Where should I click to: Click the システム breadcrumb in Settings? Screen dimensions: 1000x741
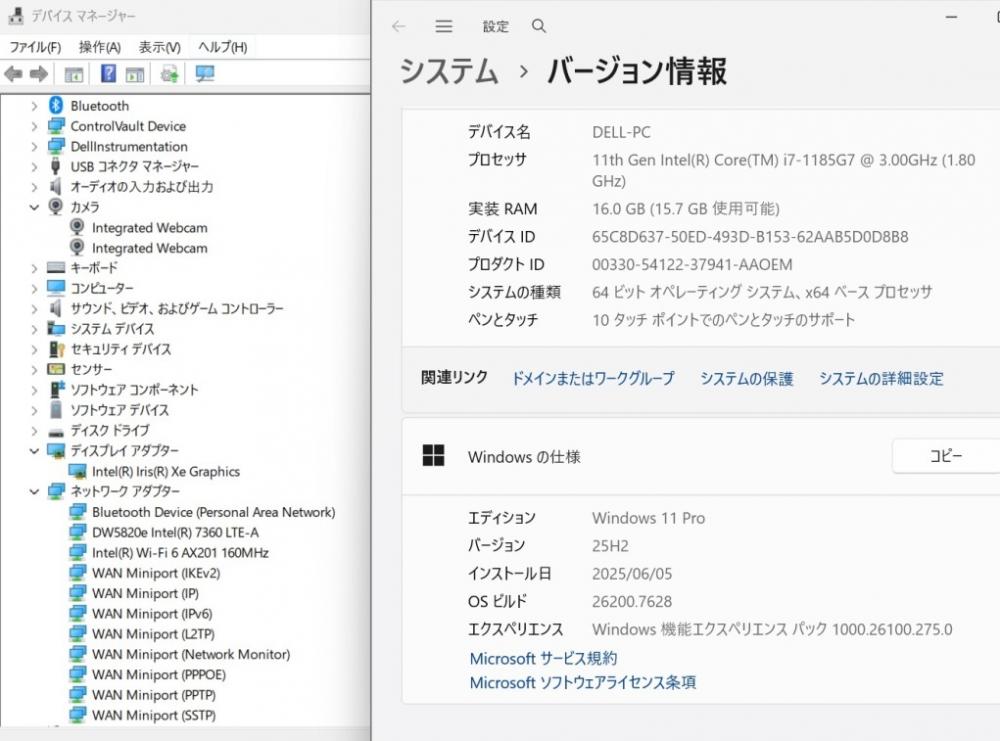point(449,71)
